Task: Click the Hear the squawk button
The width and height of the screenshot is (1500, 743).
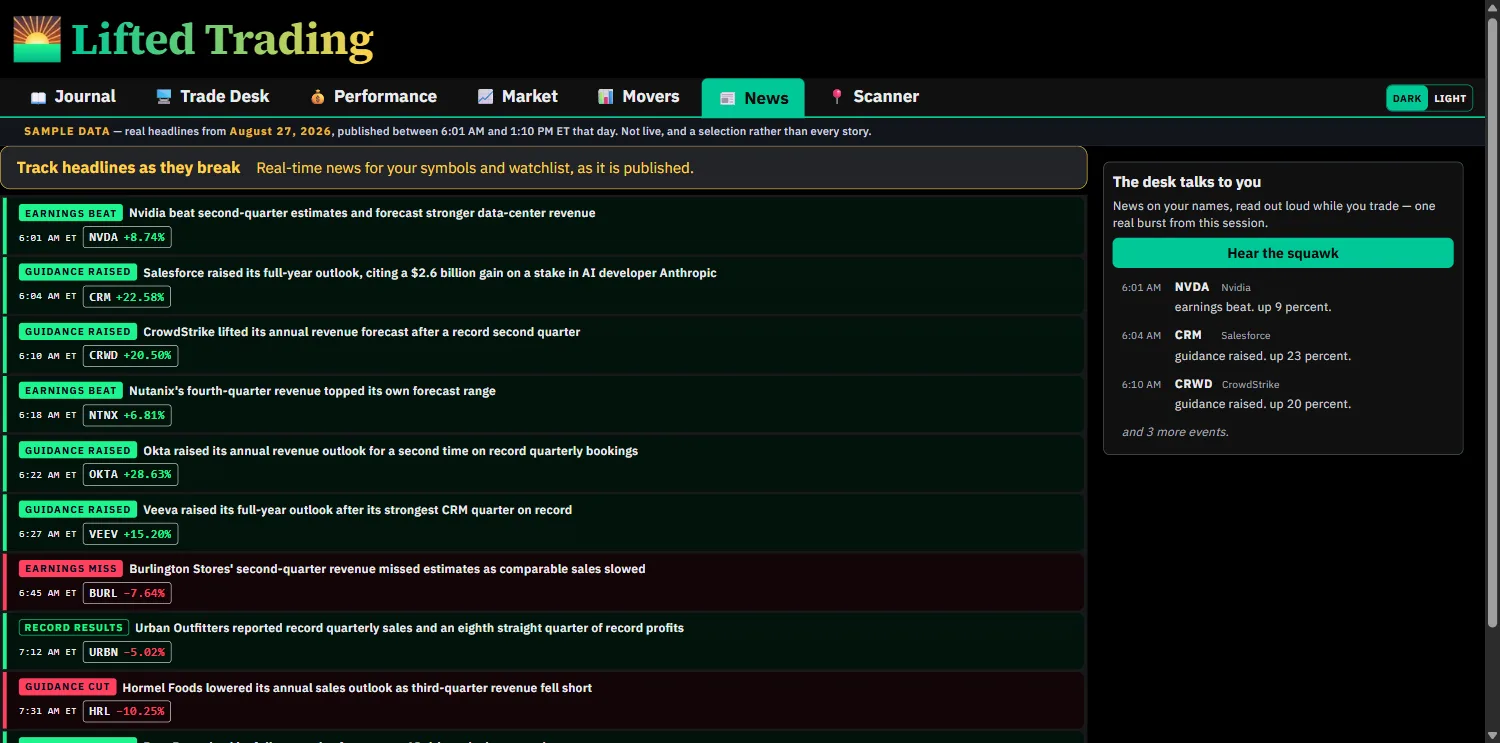Action: 1283,253
